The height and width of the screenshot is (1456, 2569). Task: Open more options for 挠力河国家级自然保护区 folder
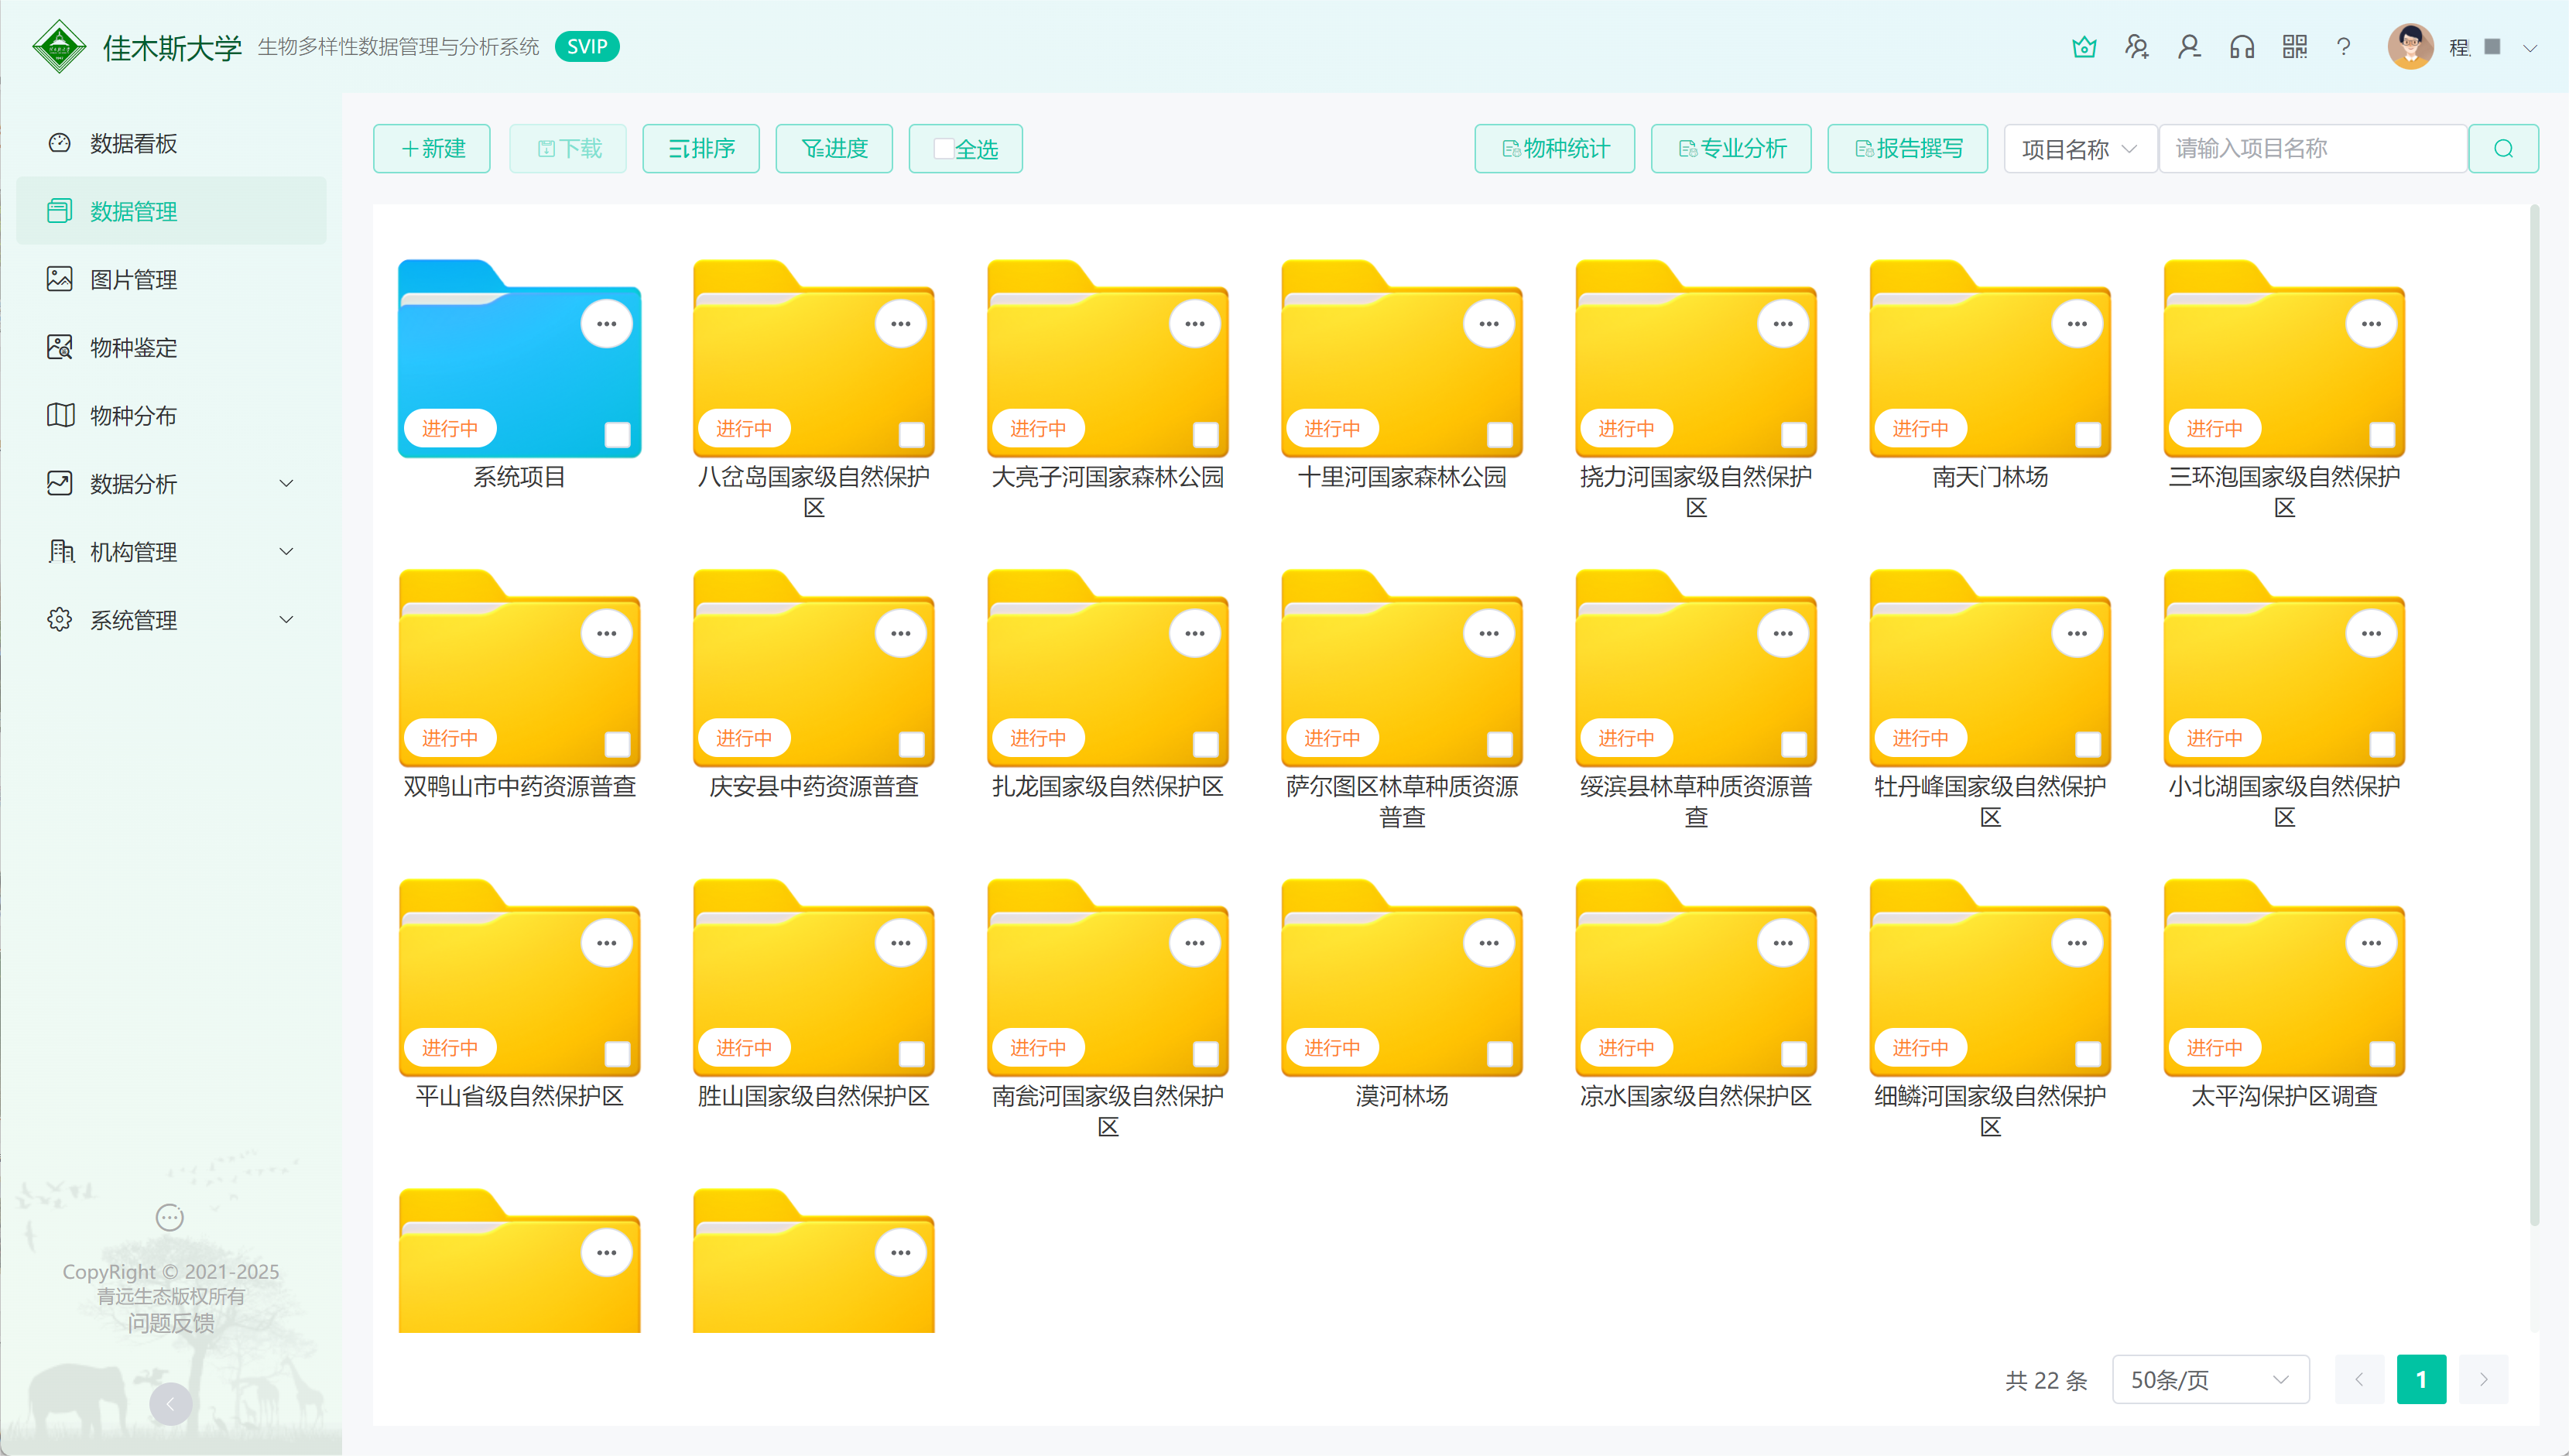(x=1783, y=324)
